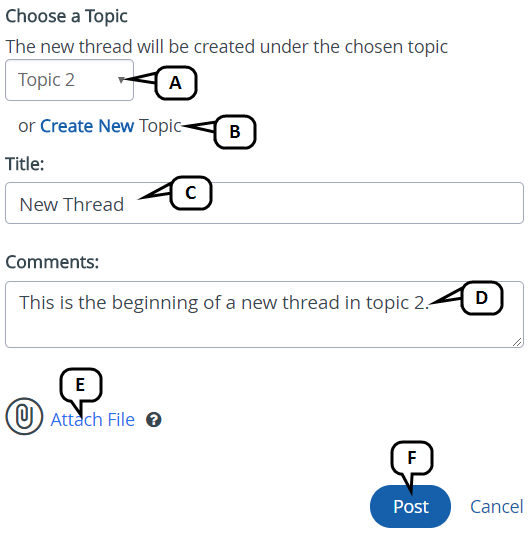Click callout label E
The width and height of the screenshot is (530, 539).
pyautogui.click(x=81, y=385)
